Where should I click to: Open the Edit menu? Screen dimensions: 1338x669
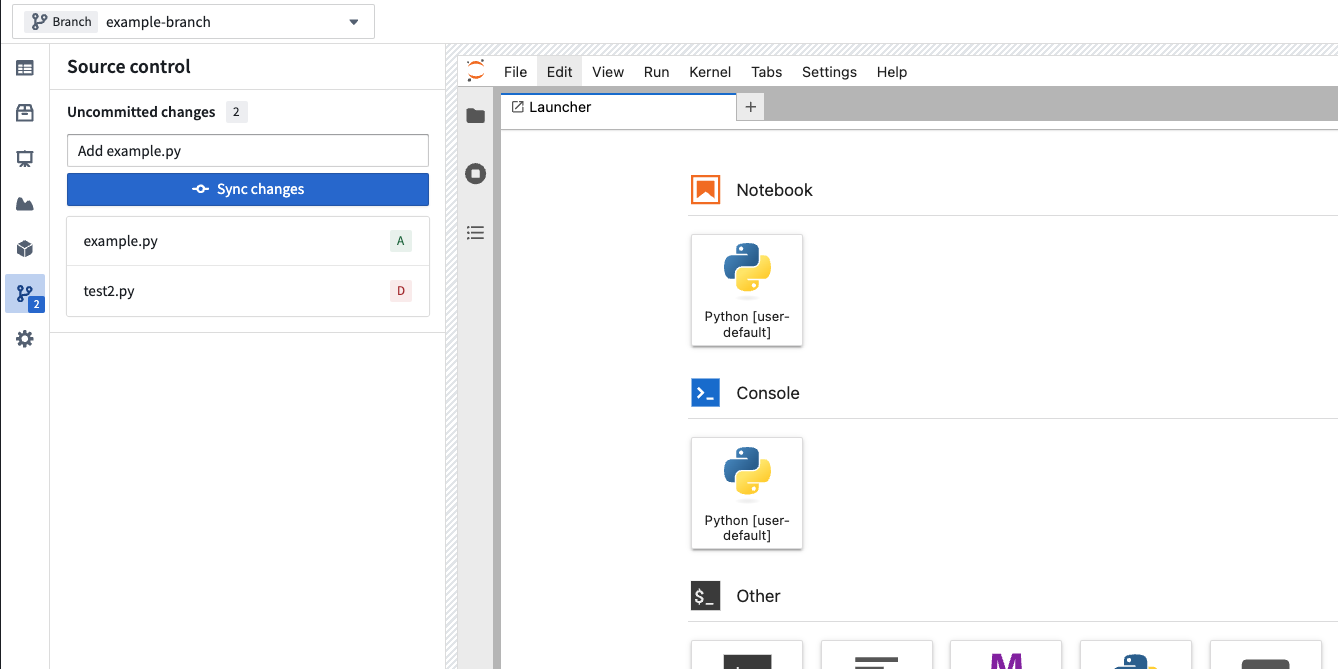point(560,72)
